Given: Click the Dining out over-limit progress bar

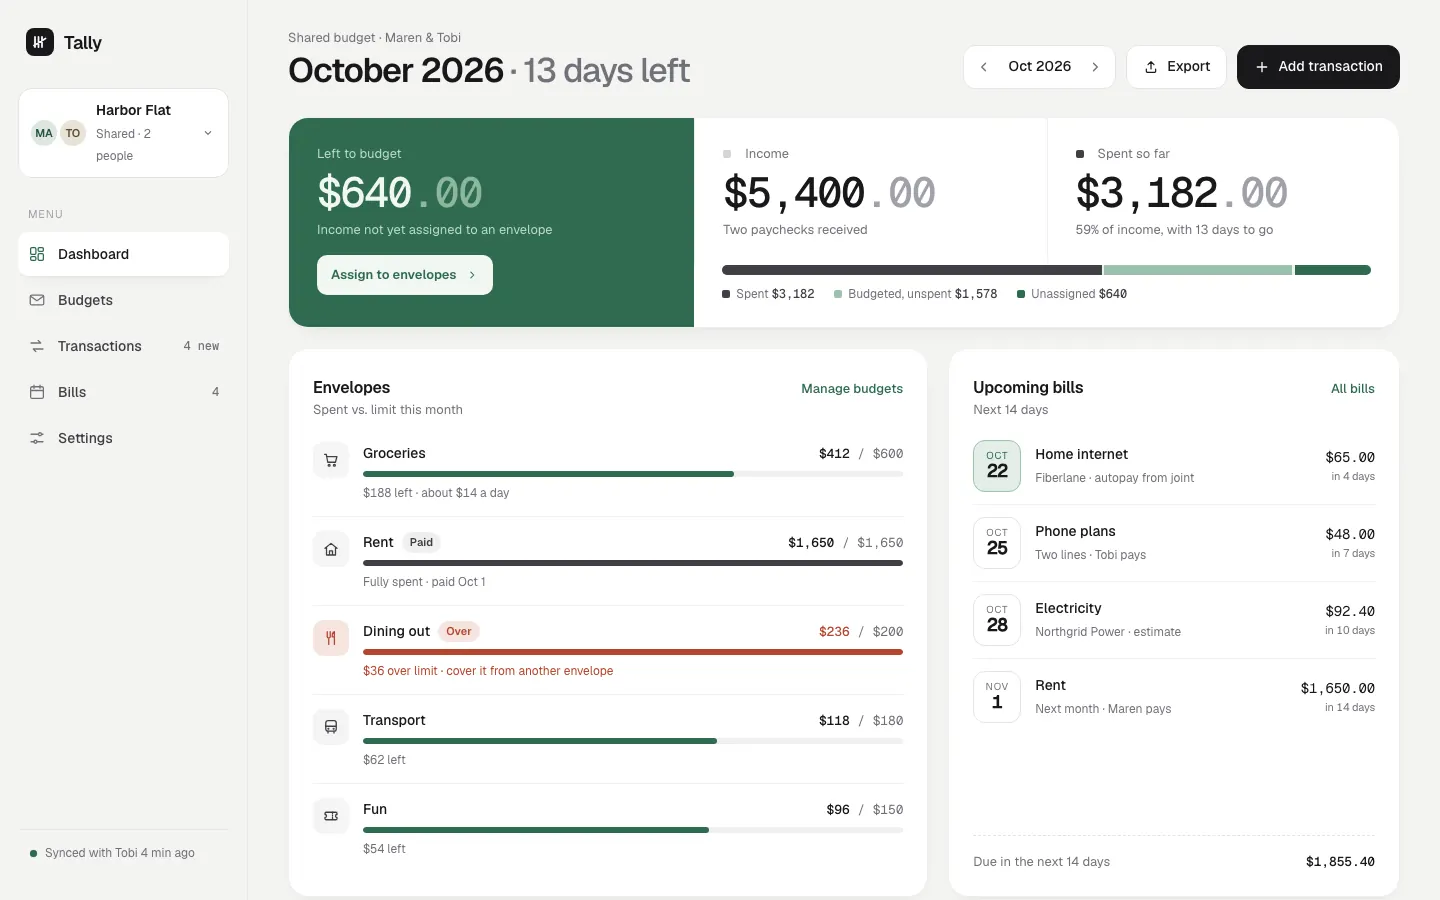Looking at the screenshot, I should click(x=633, y=652).
